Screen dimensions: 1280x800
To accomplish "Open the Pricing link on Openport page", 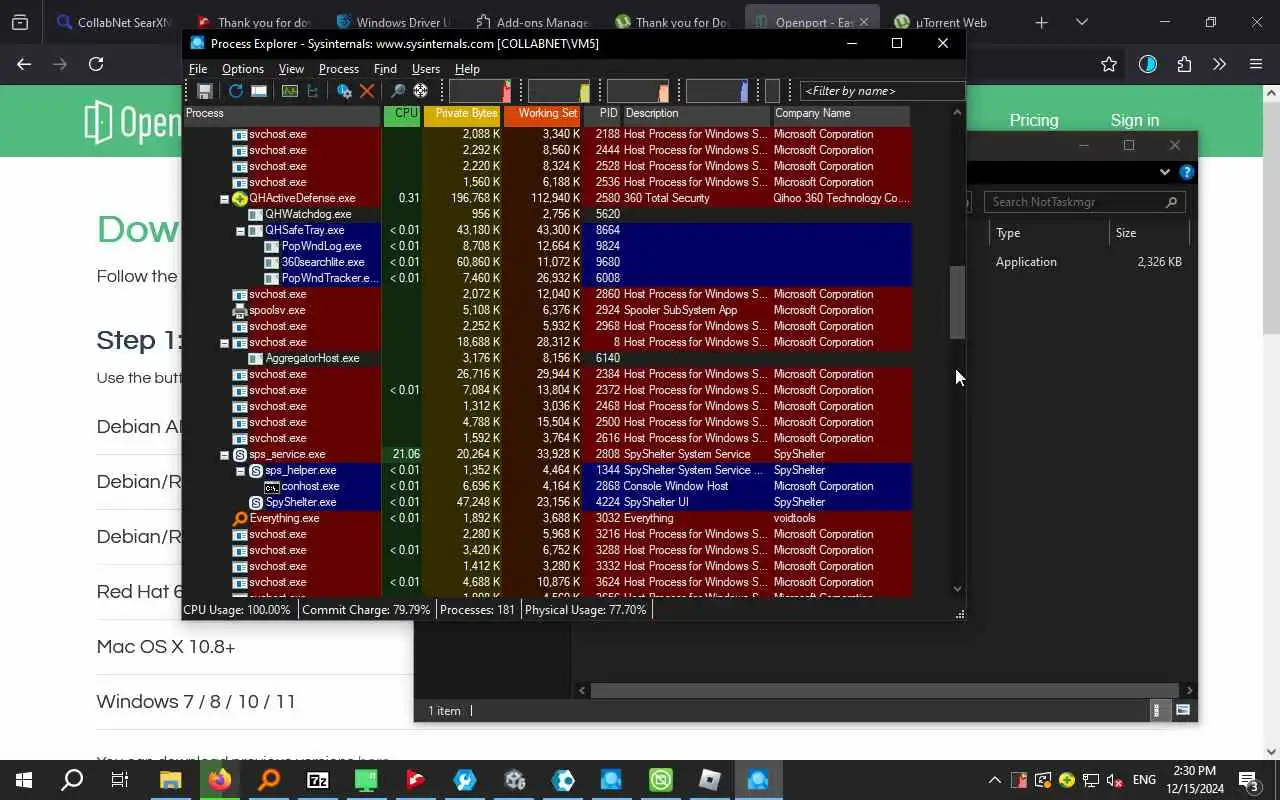I will 1034,120.
